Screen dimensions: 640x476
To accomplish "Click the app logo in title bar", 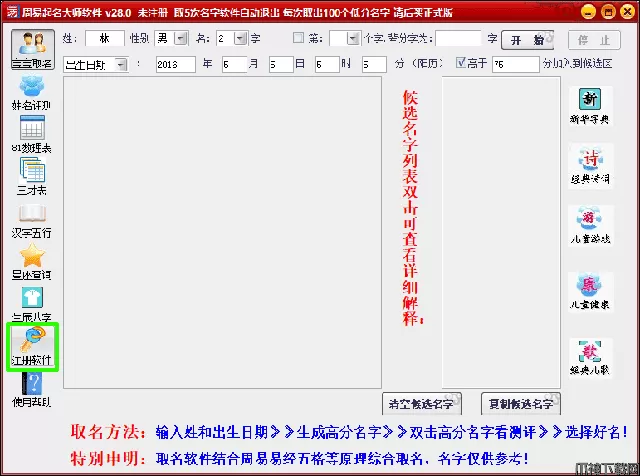I will pos(12,12).
